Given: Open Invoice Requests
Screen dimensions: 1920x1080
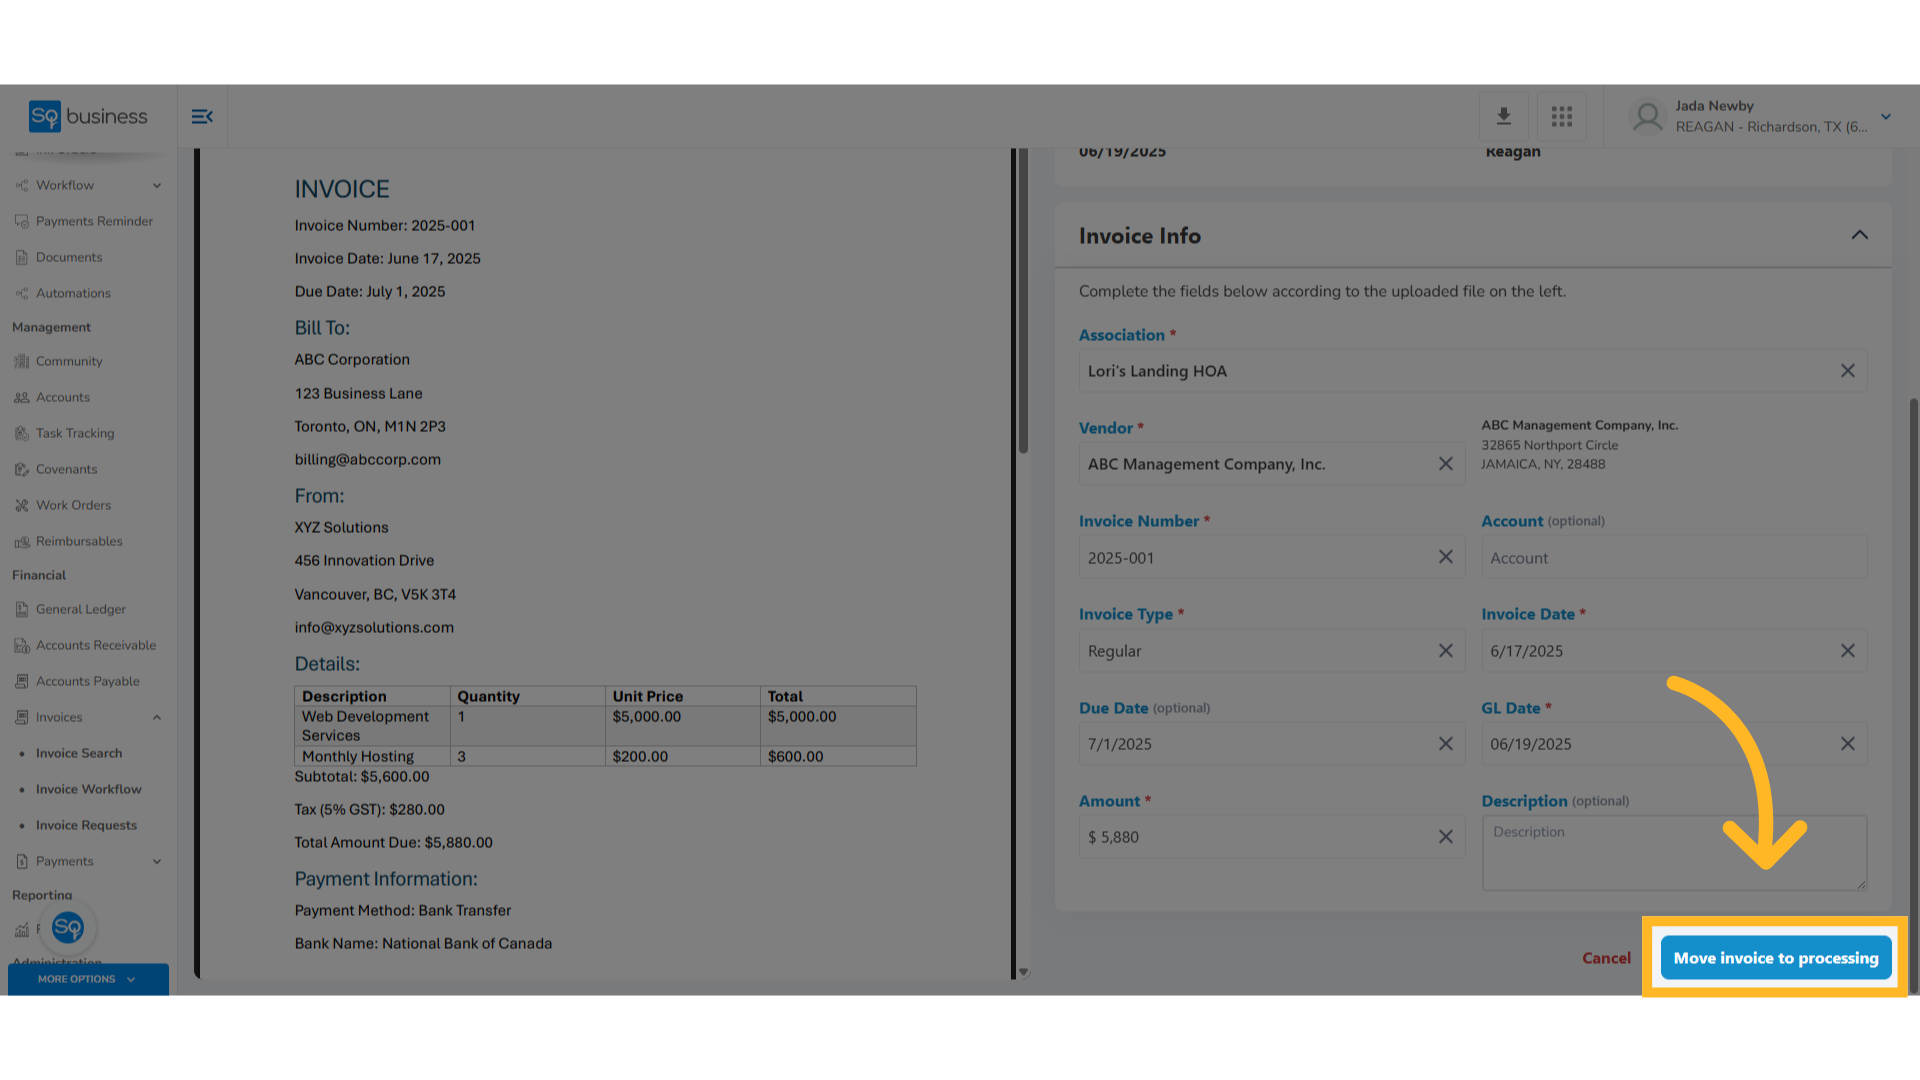Looking at the screenshot, I should pos(86,825).
